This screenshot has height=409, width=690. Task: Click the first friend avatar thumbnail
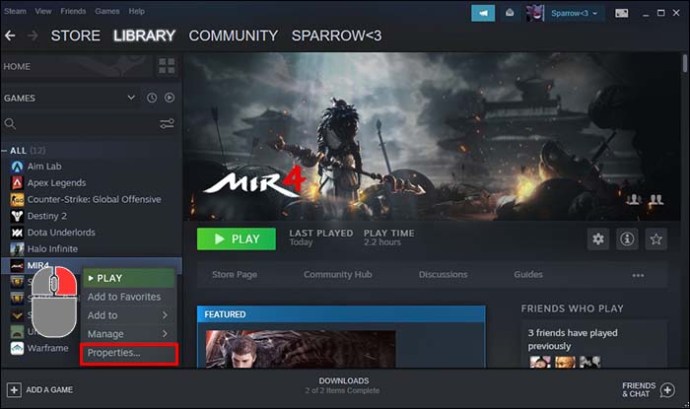coord(540,362)
